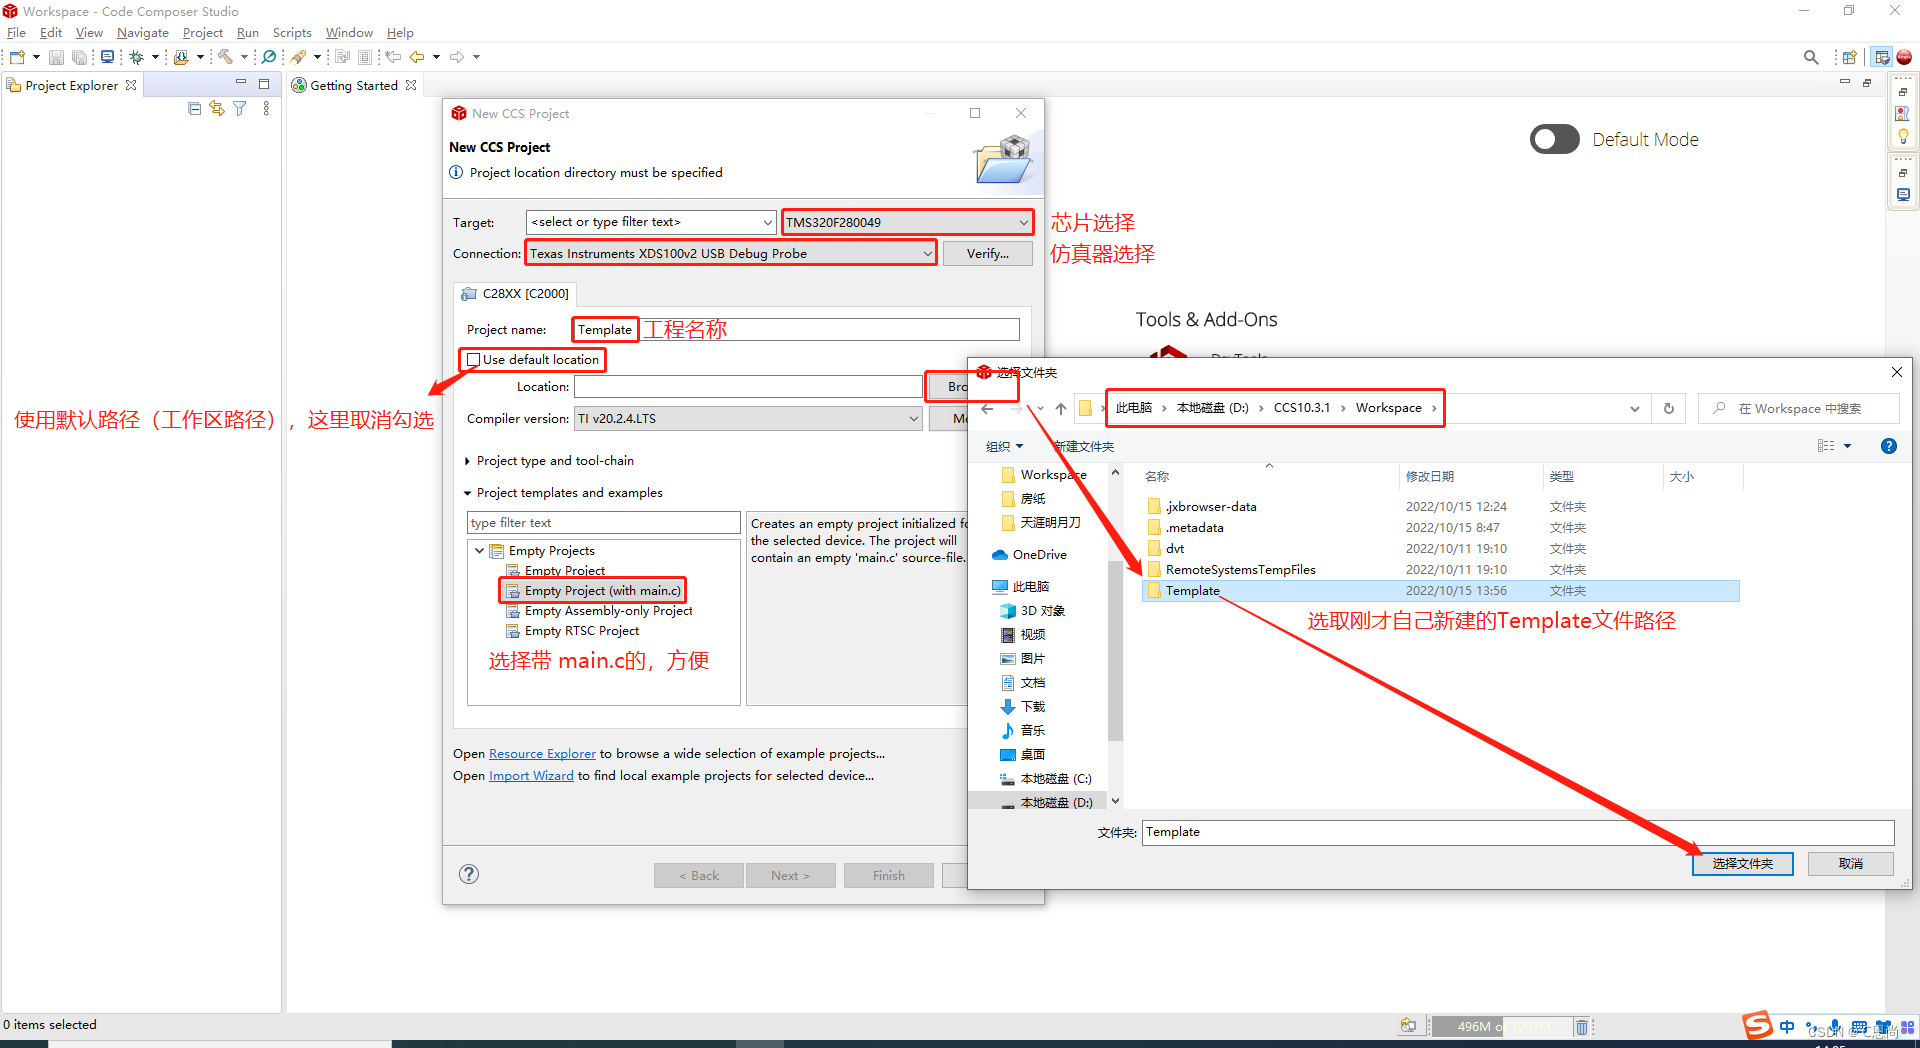Screen dimensions: 1920x1048
Task: Click the Last Edit Location arrow icon
Action: point(393,57)
